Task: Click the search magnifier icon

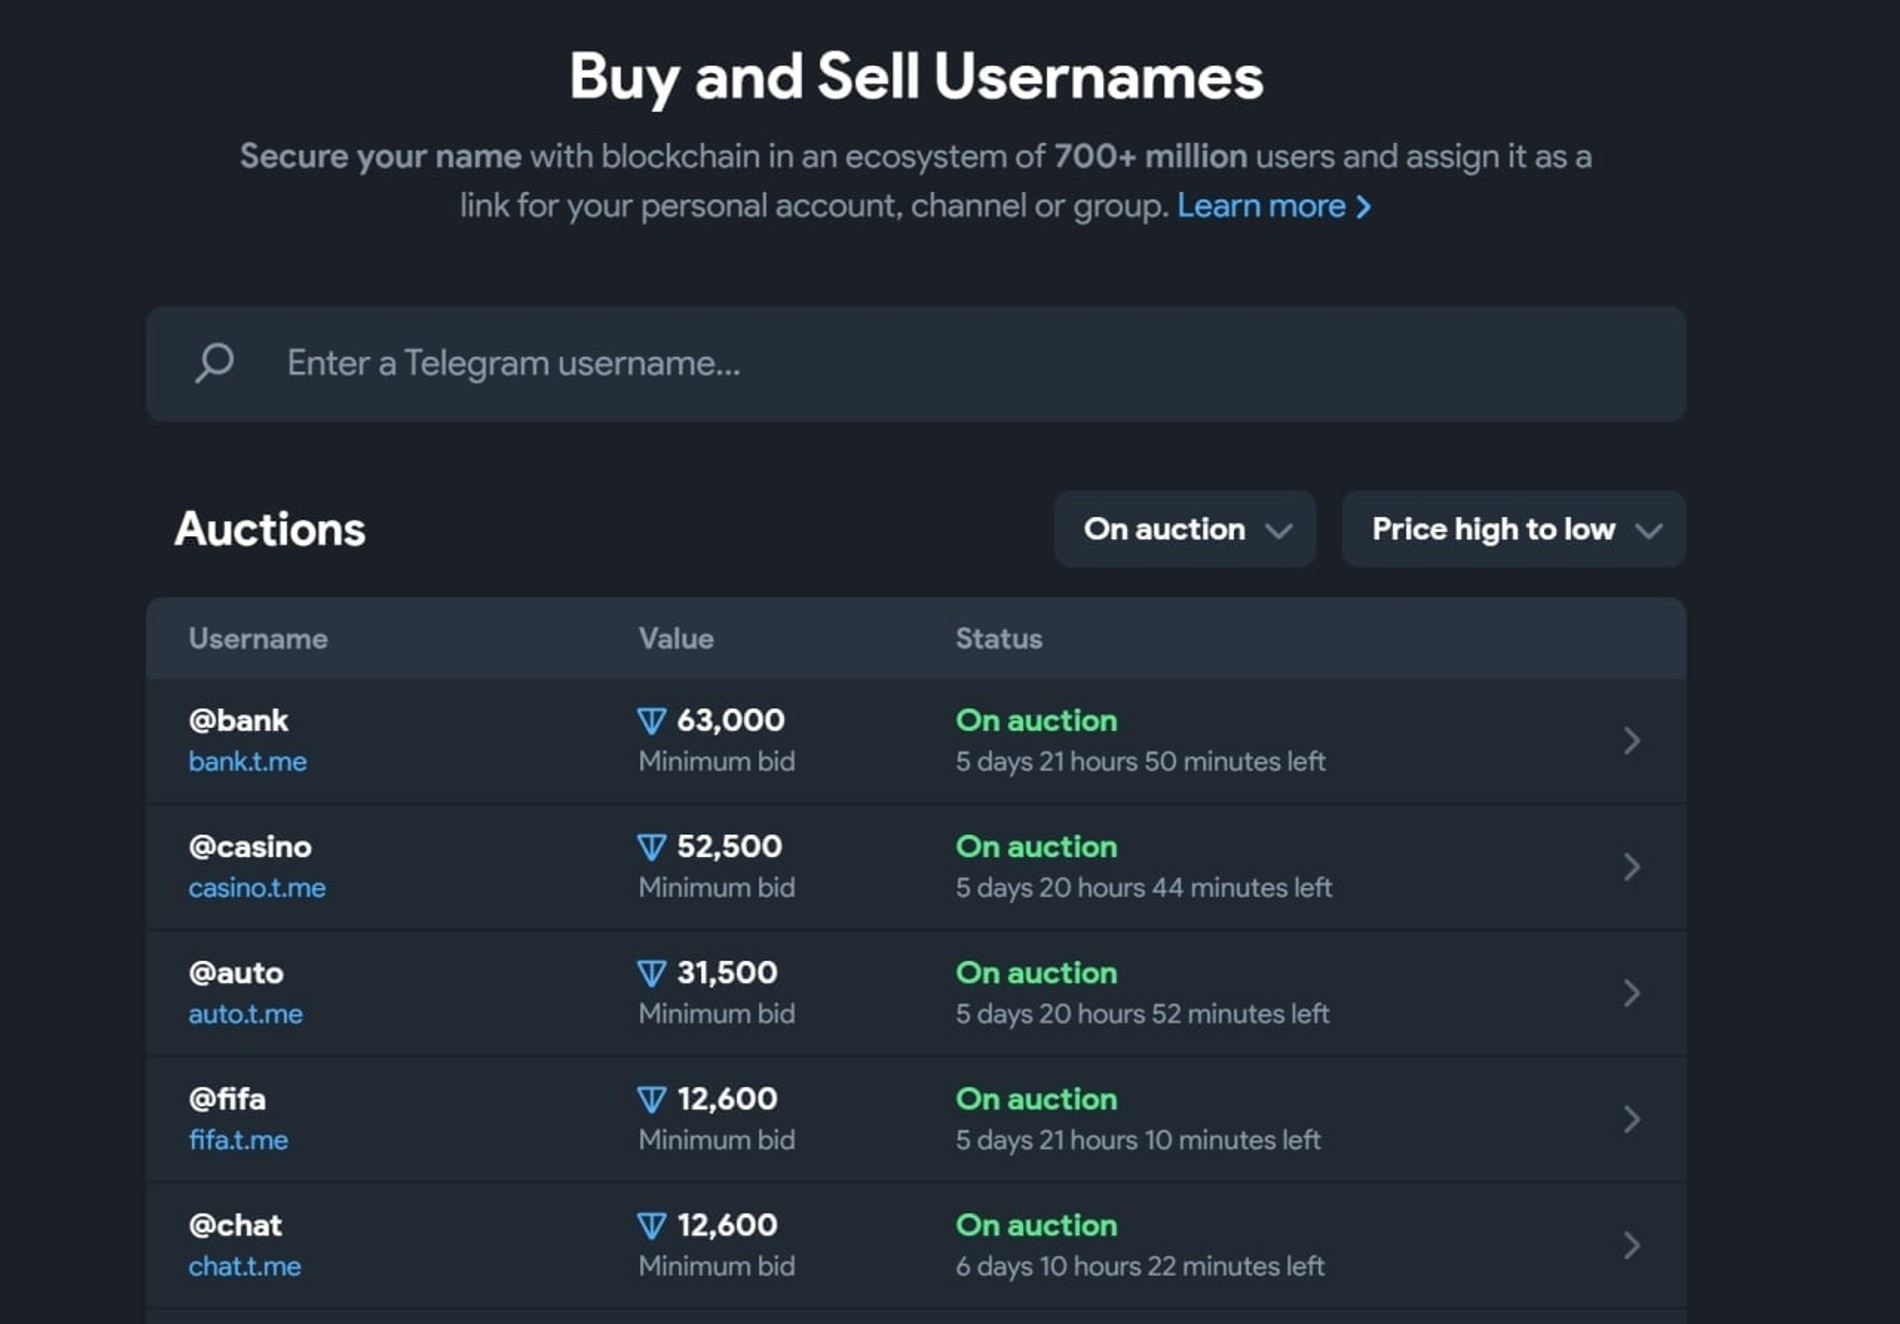Action: click(x=214, y=362)
